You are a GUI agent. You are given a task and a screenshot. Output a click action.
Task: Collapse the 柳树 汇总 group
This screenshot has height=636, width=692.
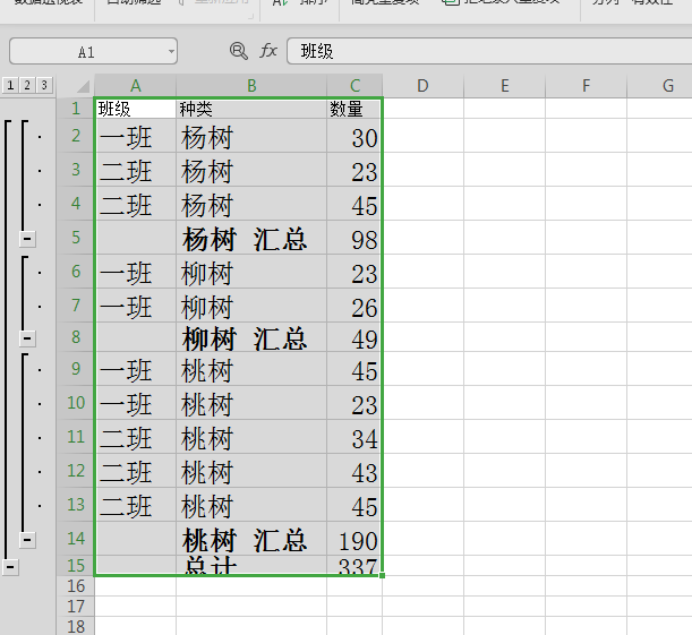27,339
